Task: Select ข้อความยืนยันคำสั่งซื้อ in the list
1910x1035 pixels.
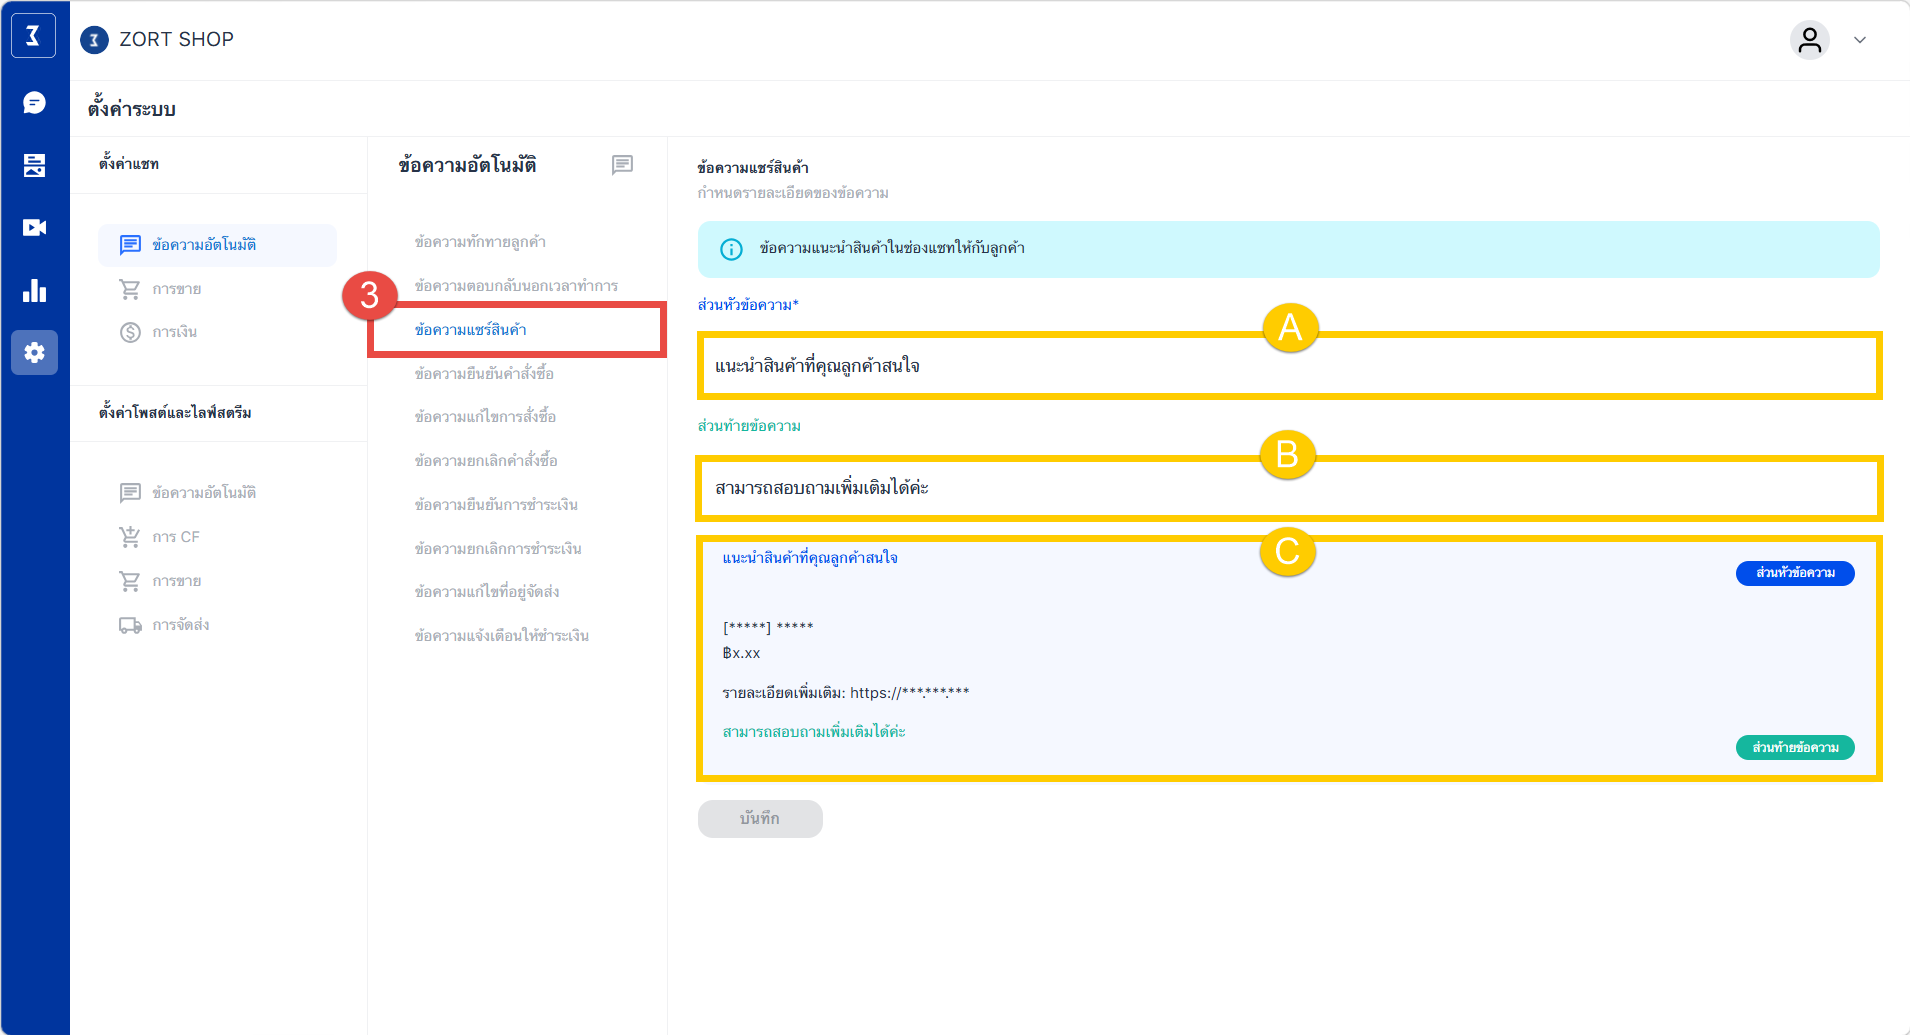Action: coord(484,374)
